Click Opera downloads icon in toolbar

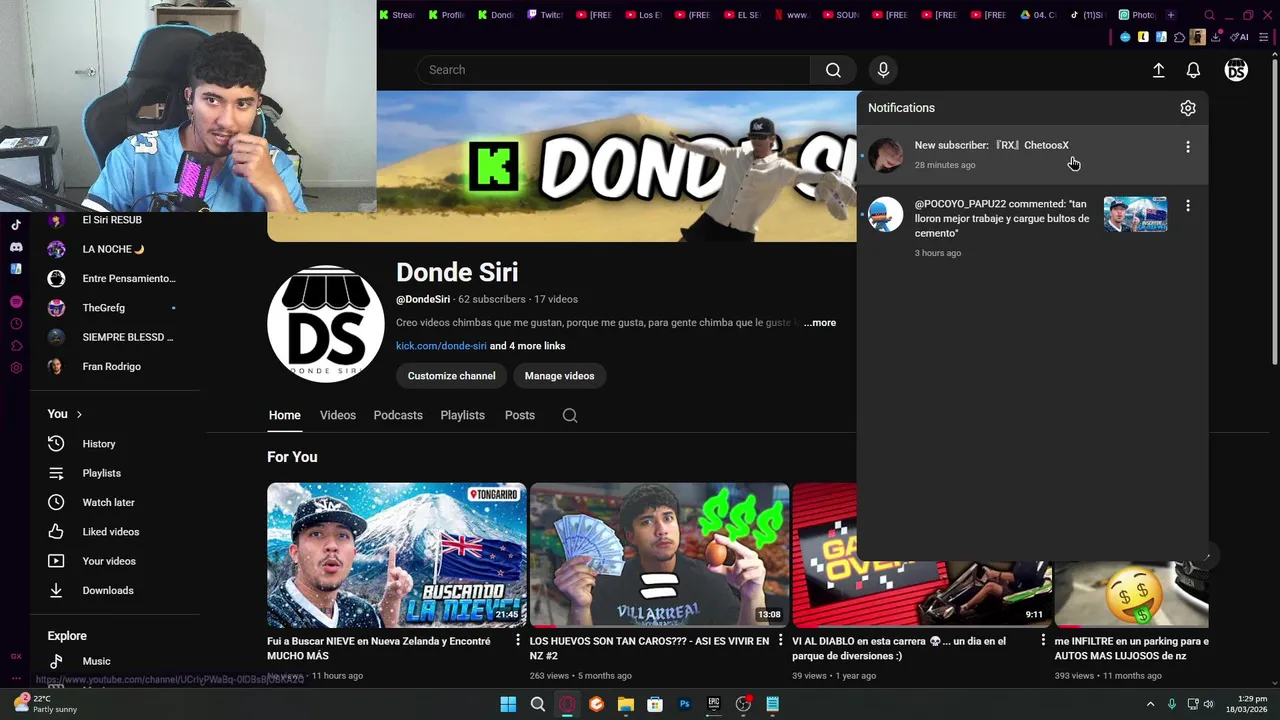click(x=1216, y=37)
